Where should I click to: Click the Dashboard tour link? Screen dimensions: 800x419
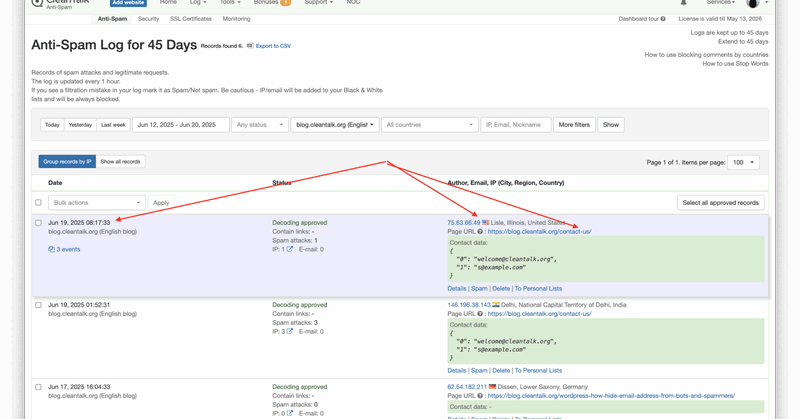coord(639,19)
